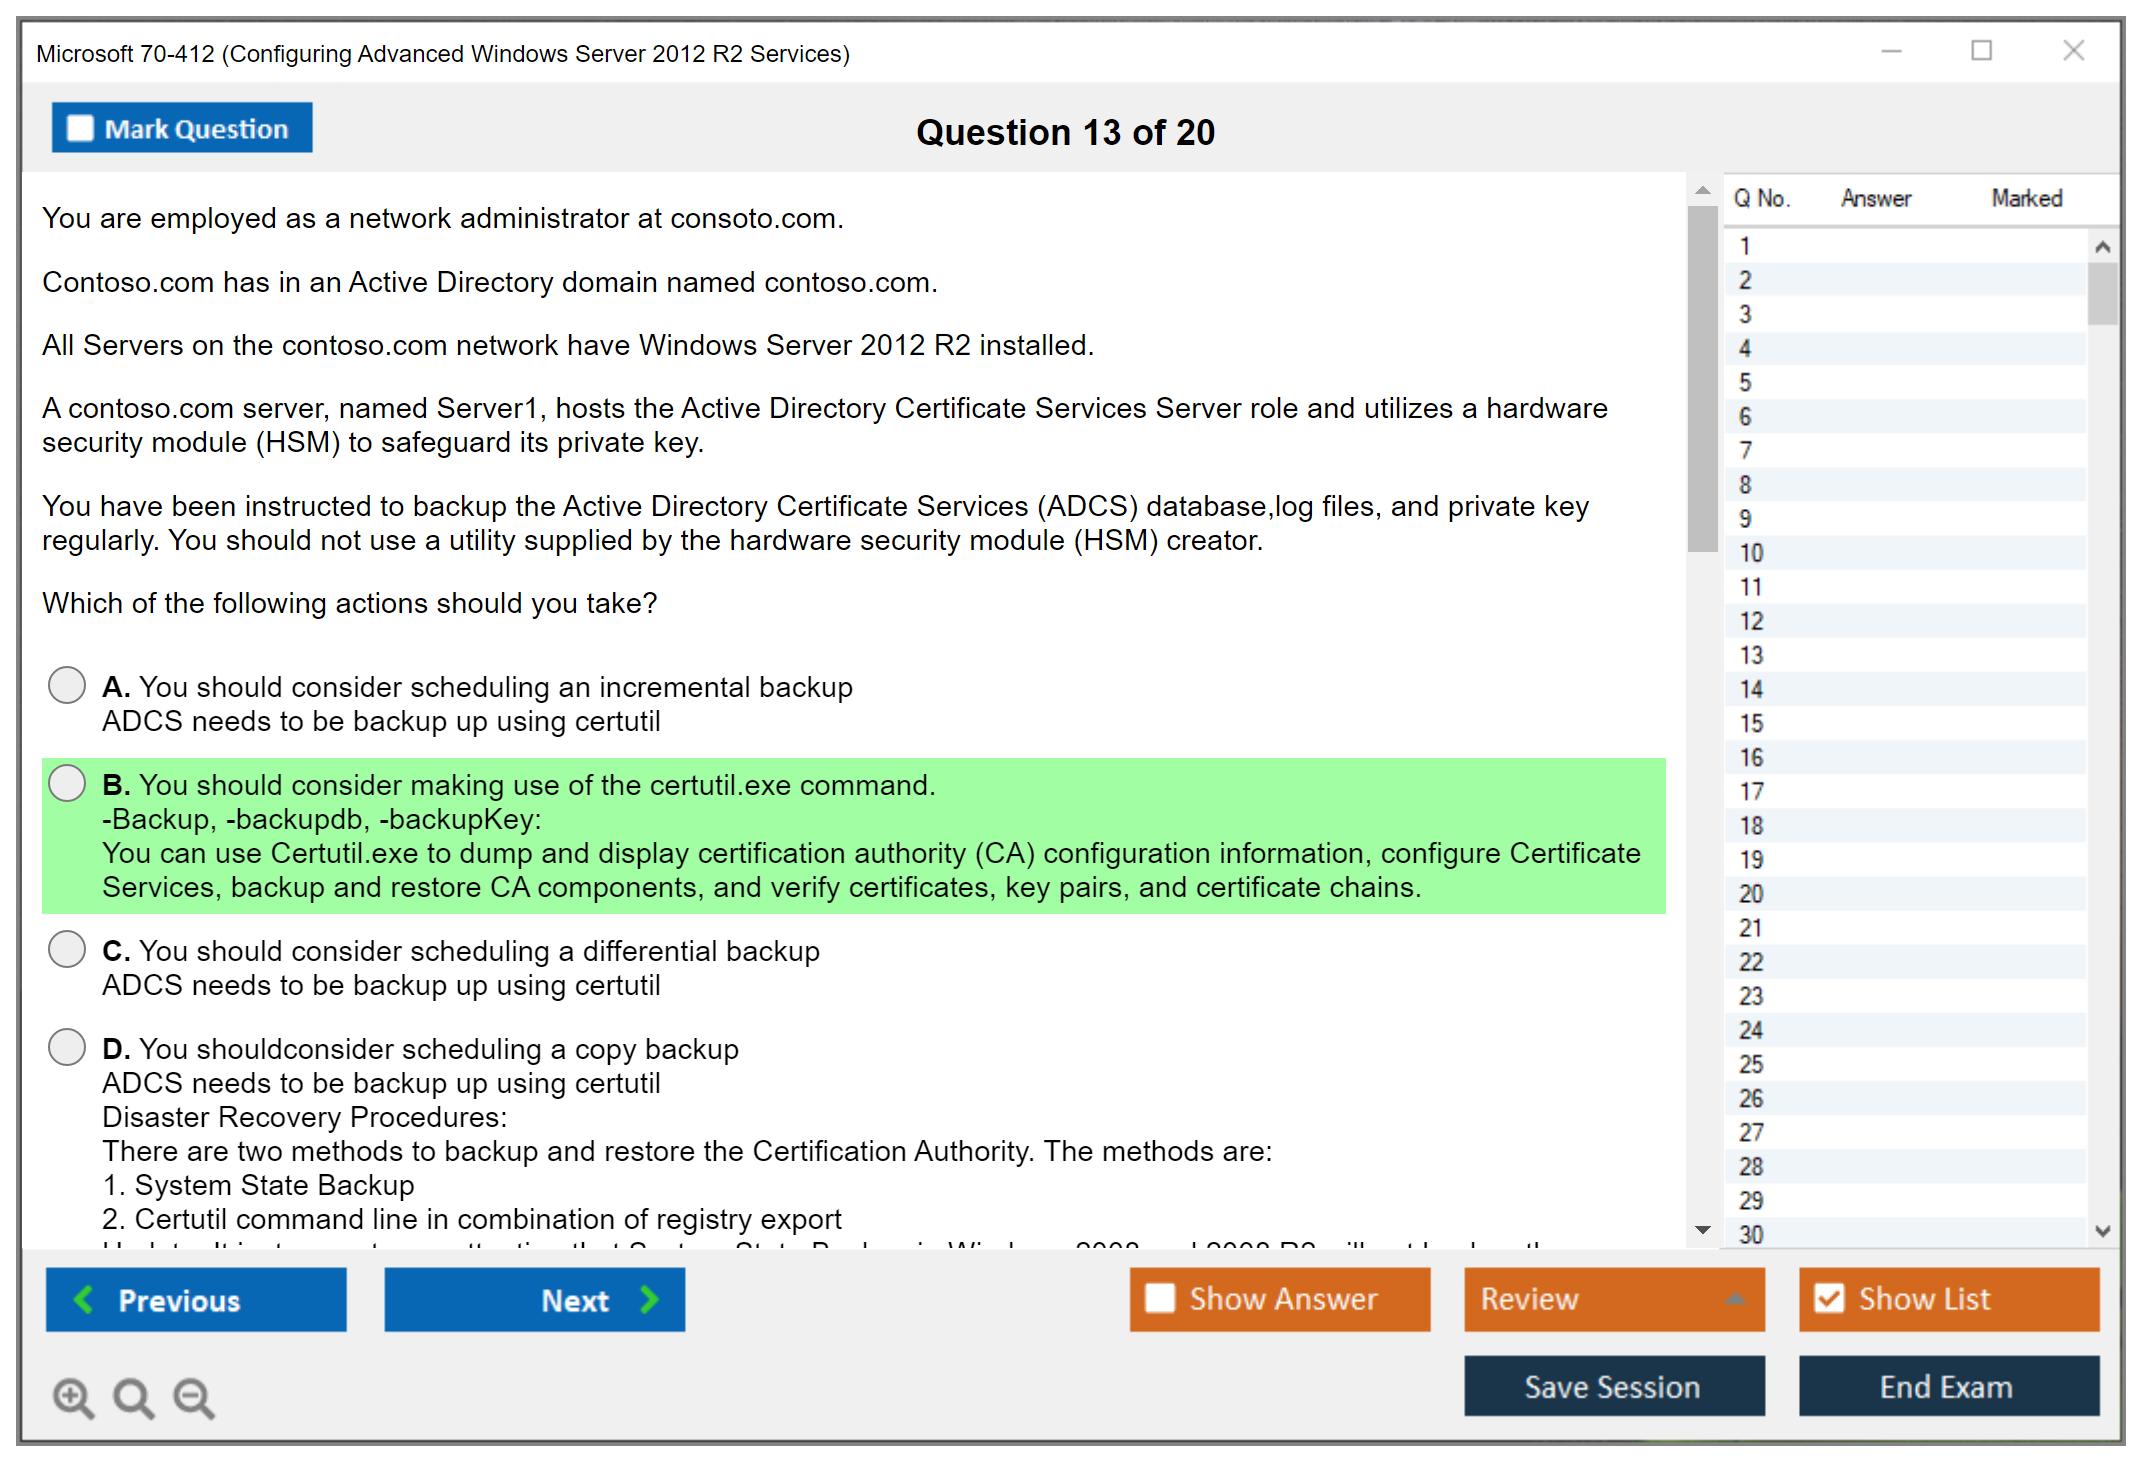
Task: Click the Save Session button
Action: click(1613, 1386)
